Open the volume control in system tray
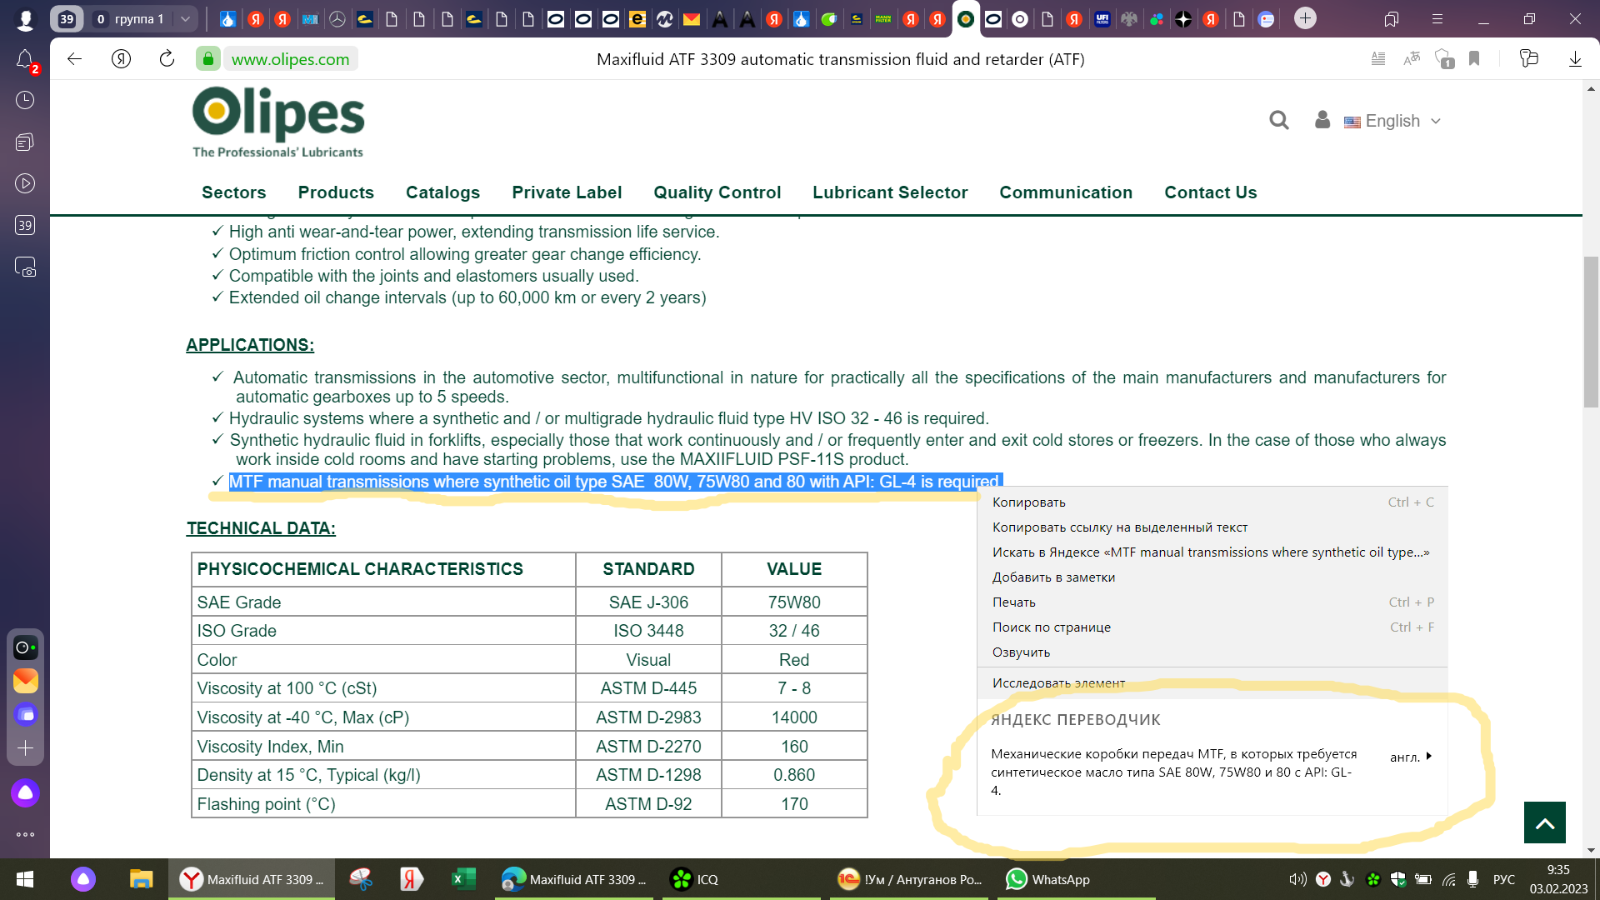This screenshot has height=900, width=1600. [x=1297, y=879]
